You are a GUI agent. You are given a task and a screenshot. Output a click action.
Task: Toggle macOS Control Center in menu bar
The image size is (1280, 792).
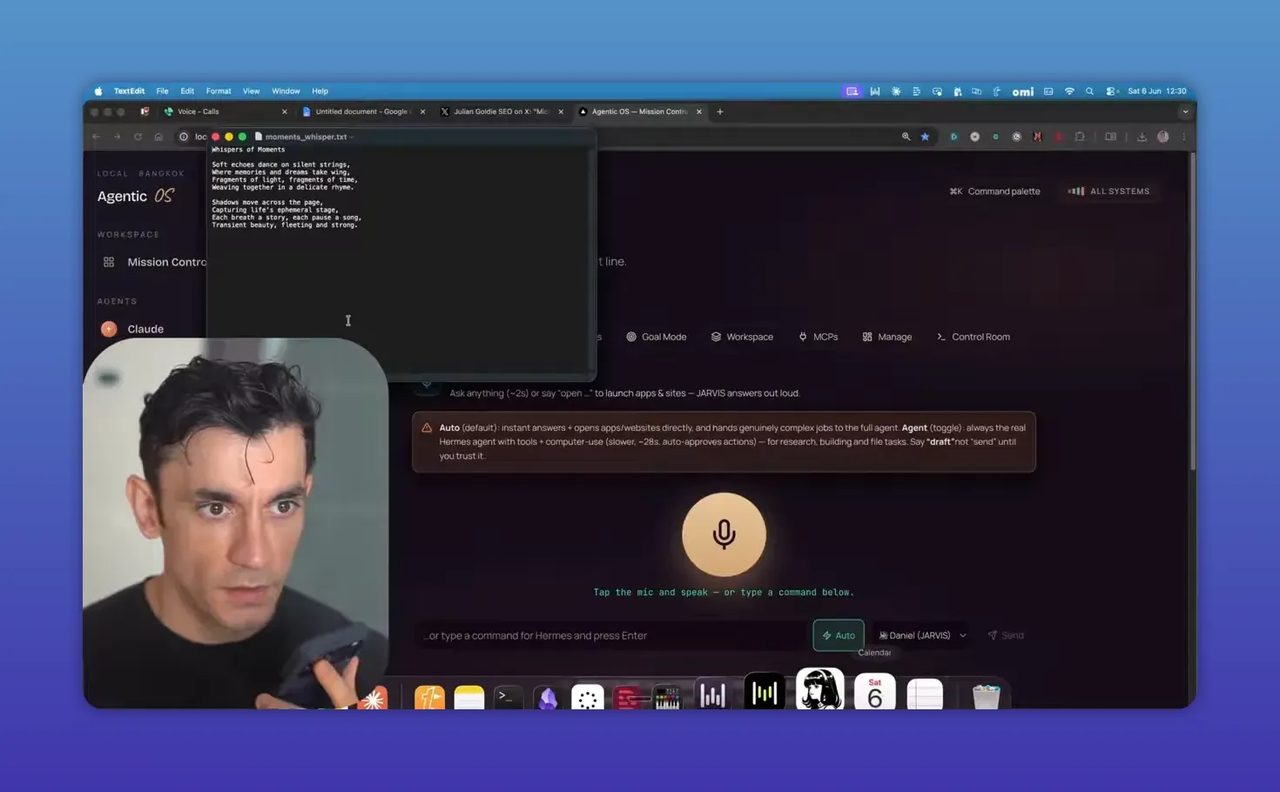[x=1109, y=91]
